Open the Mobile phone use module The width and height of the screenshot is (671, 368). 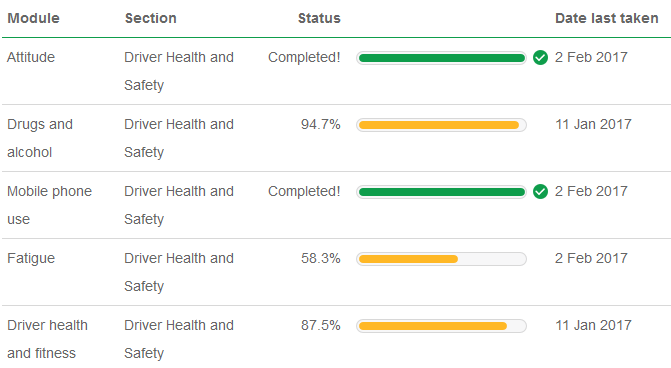(49, 205)
